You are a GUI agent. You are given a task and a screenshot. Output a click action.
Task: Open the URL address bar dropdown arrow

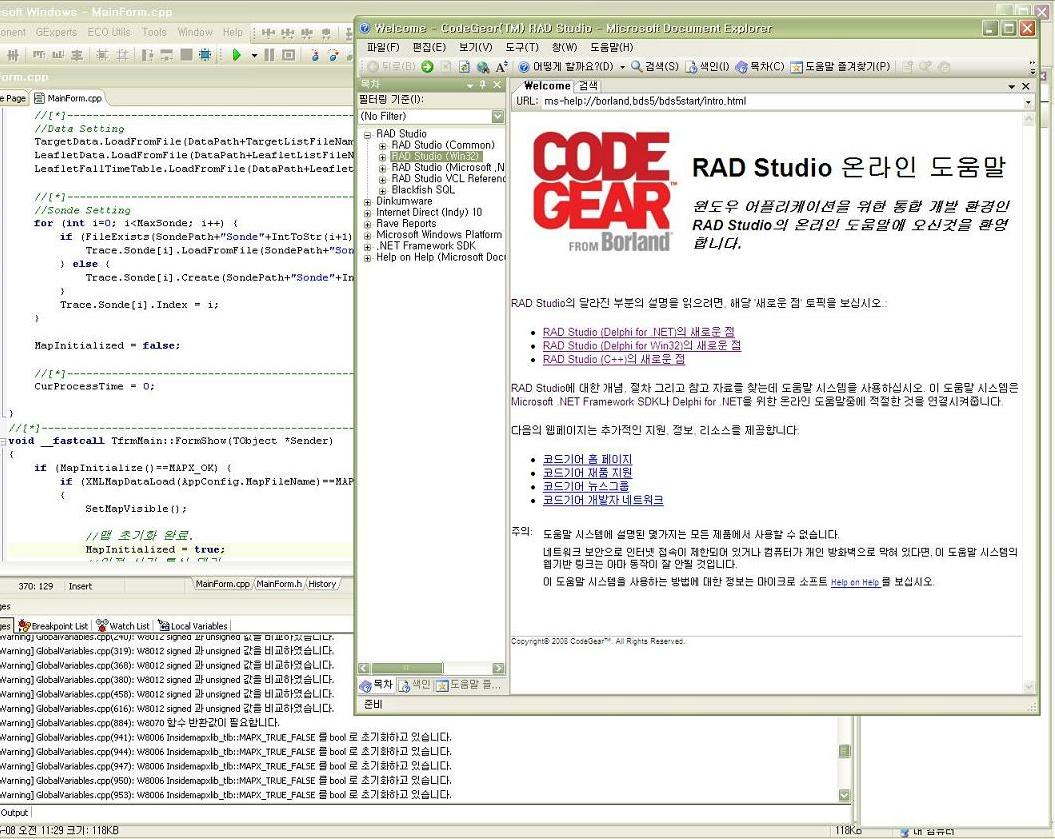pyautogui.click(x=1027, y=102)
